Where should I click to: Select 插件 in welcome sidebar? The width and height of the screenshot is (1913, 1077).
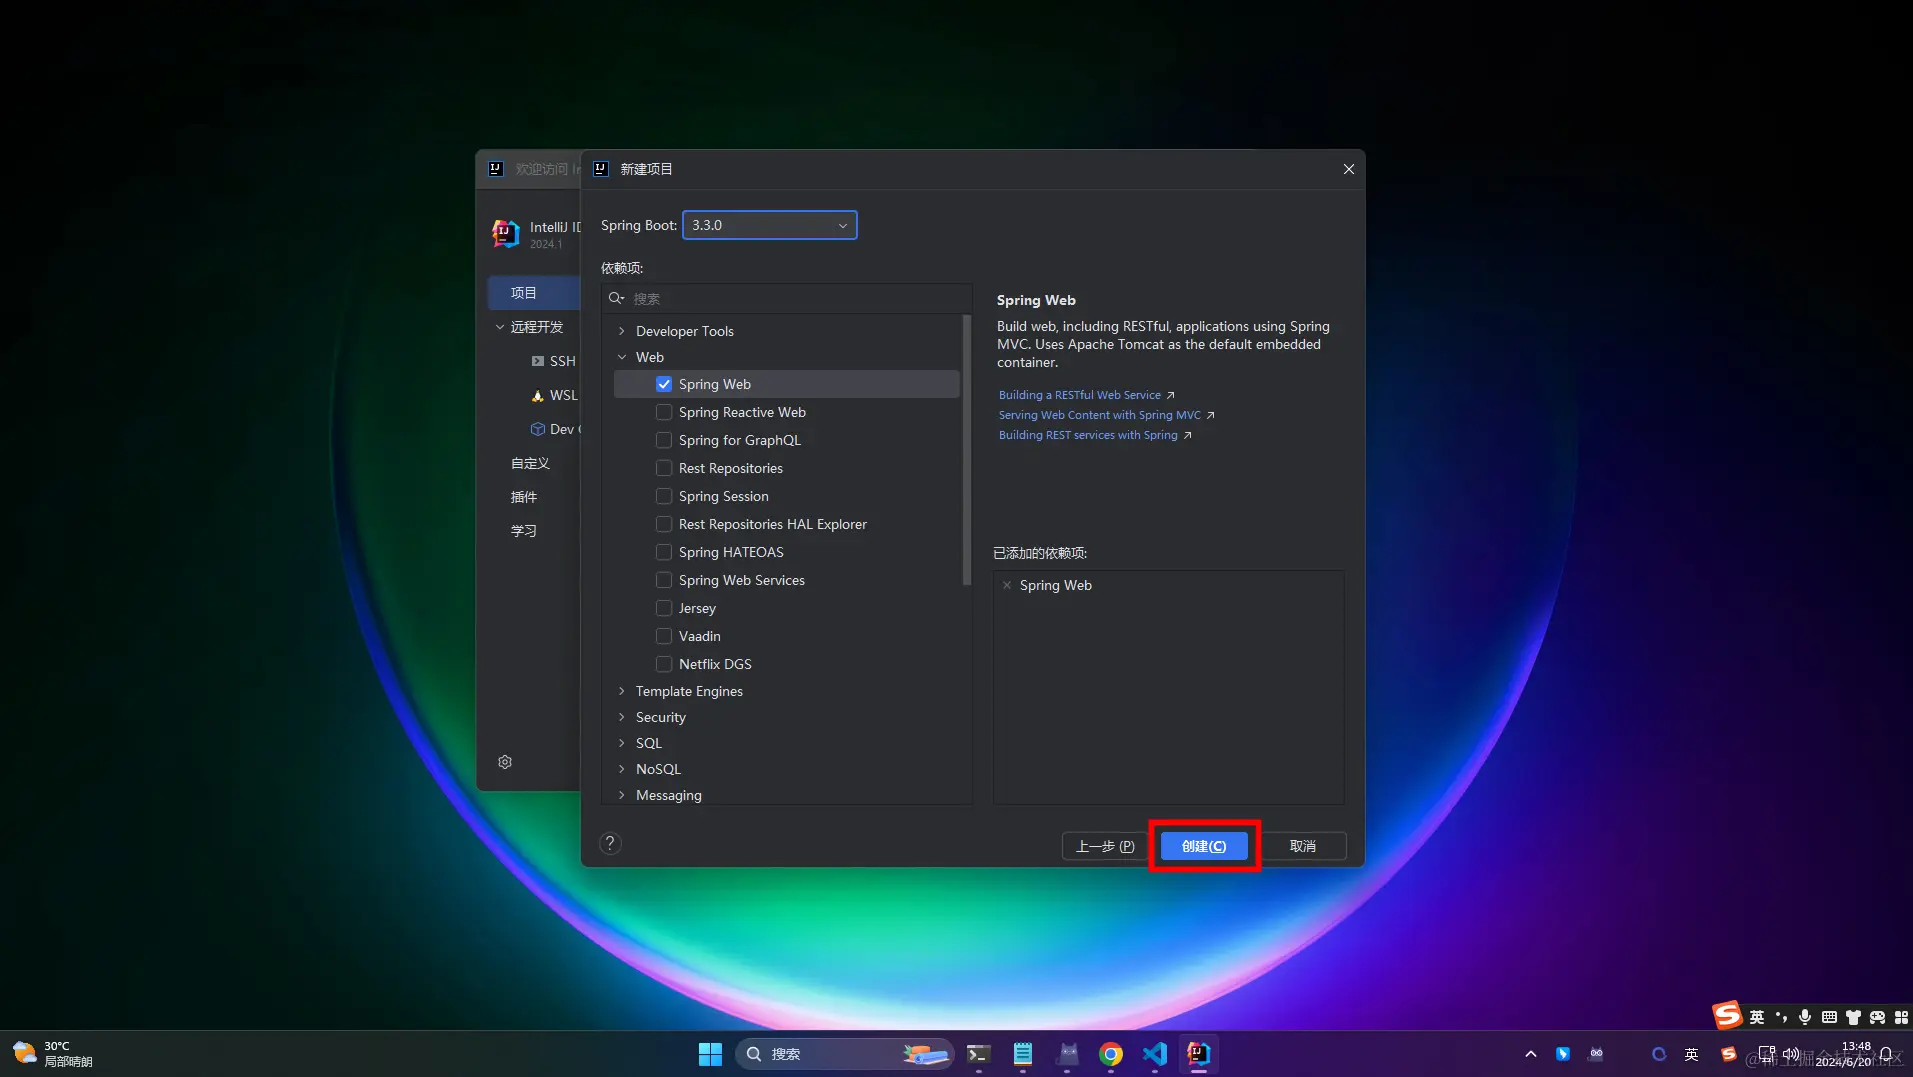524,497
